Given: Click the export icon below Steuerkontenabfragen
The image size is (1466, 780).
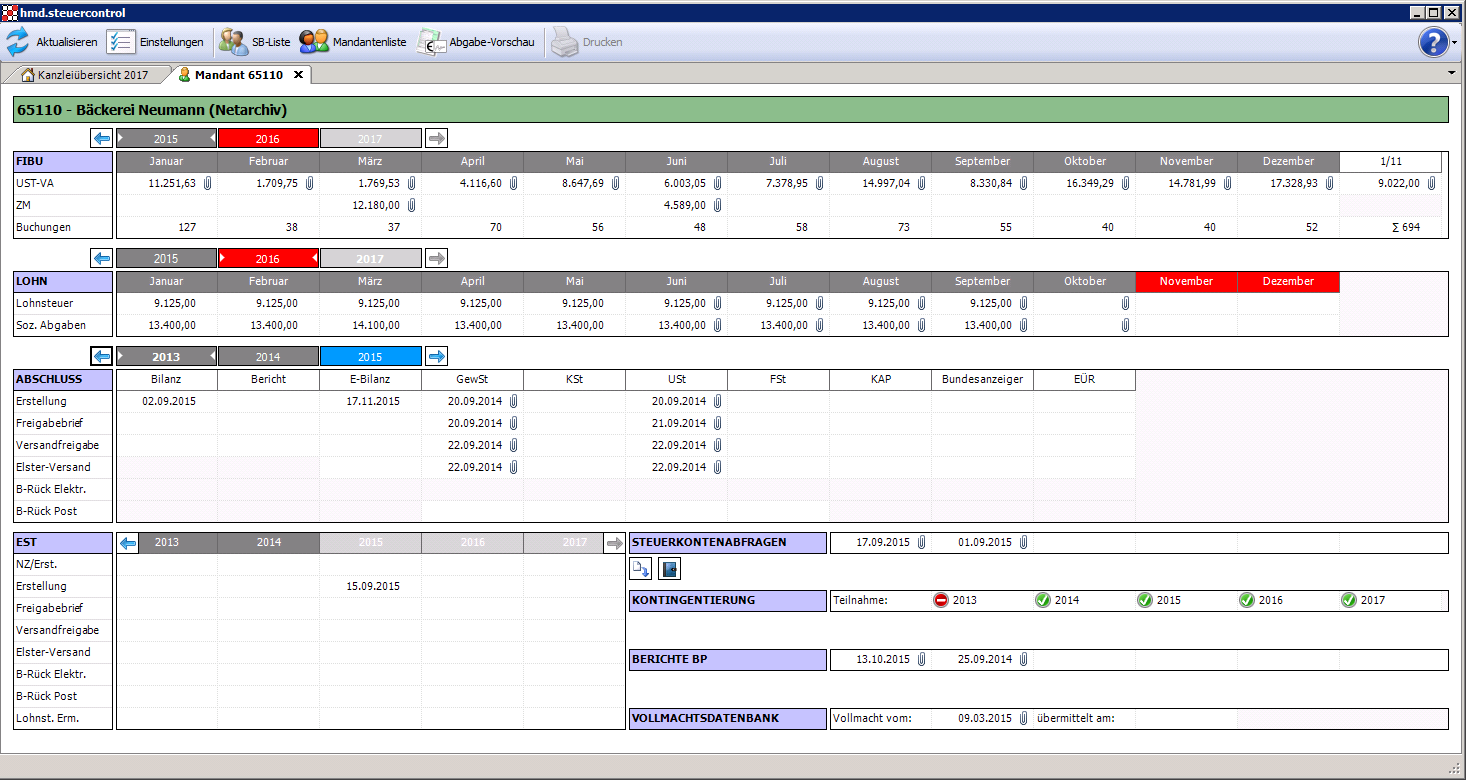Looking at the screenshot, I should 640,569.
